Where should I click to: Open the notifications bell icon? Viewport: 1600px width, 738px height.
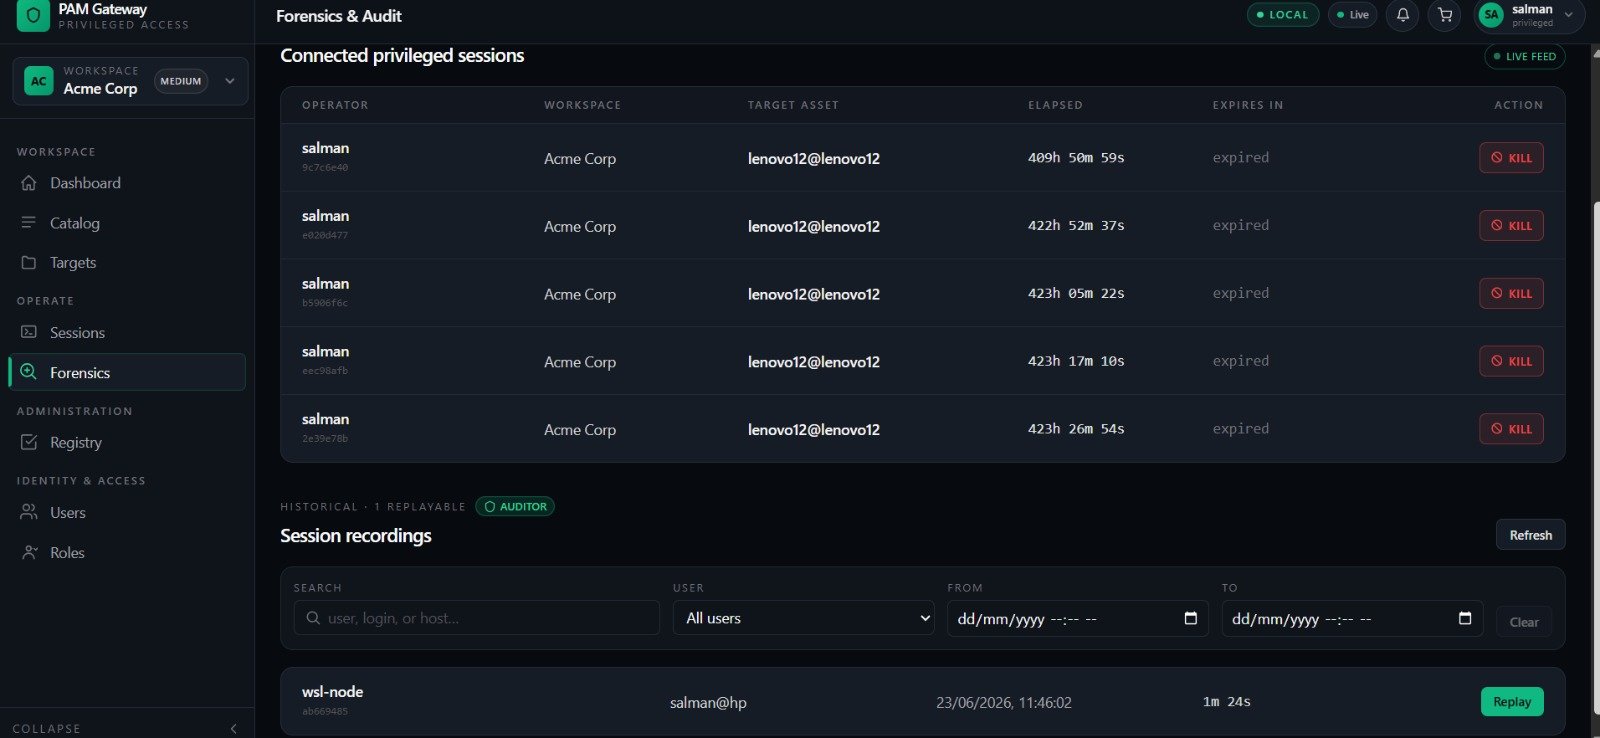tap(1403, 15)
